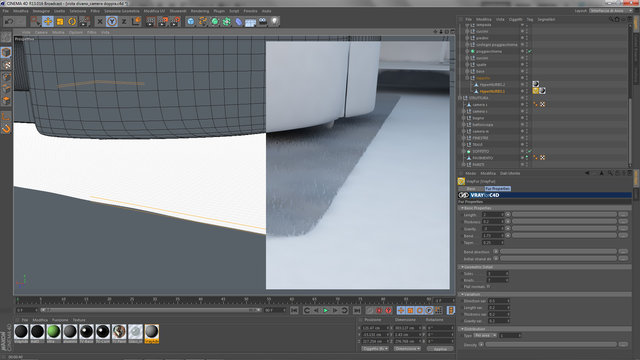The height and width of the screenshot is (360, 640).
Task: Collapse the Distribution section
Action: point(462,329)
